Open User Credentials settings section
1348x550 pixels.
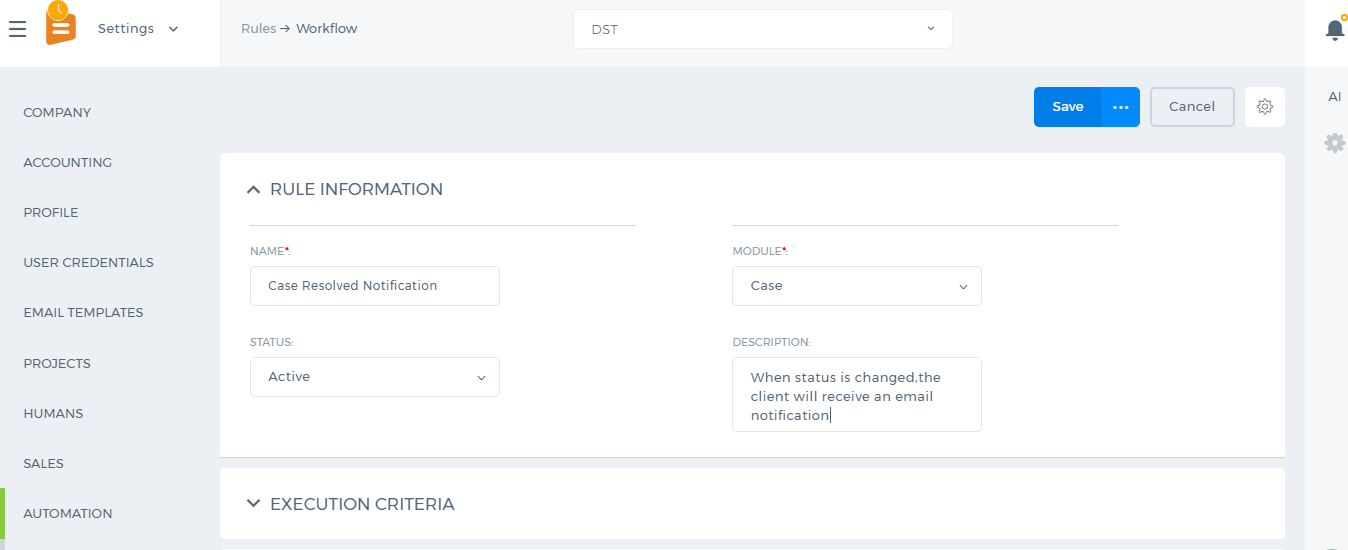coord(89,262)
